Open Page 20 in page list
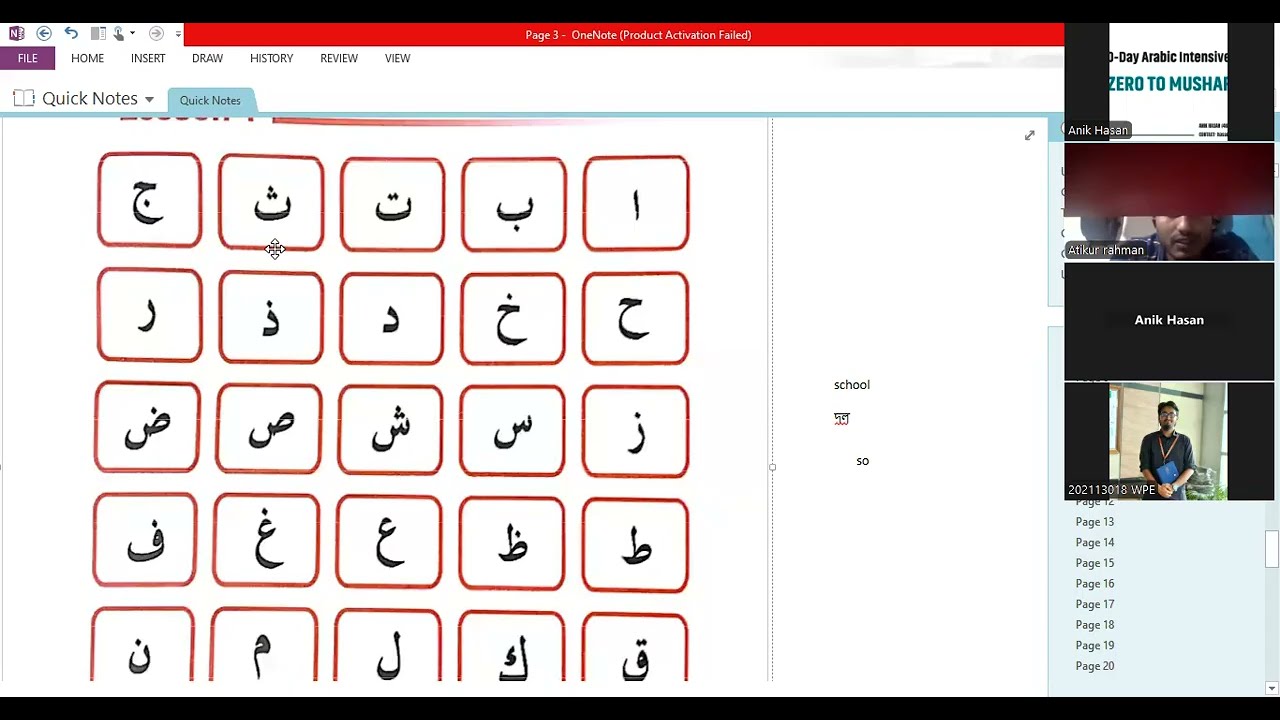Image resolution: width=1280 pixels, height=720 pixels. tap(1094, 666)
